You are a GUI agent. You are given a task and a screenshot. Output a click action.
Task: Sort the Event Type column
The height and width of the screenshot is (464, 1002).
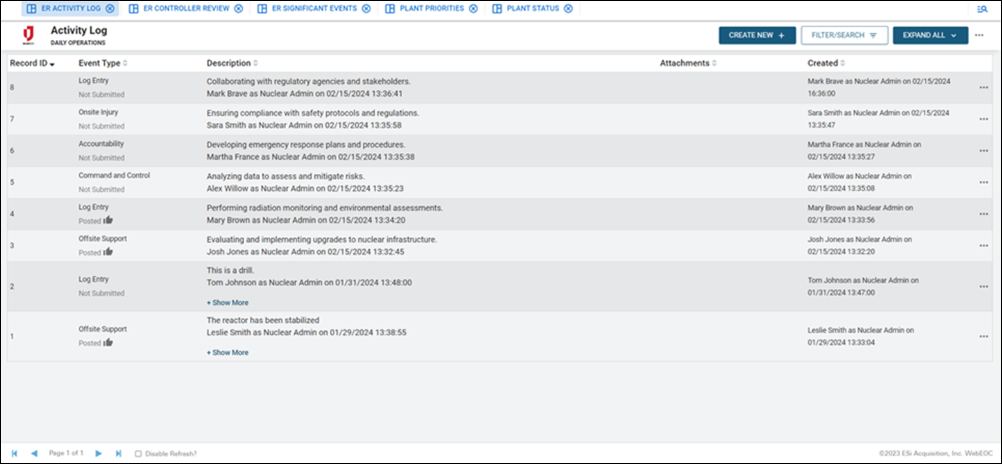coord(102,63)
